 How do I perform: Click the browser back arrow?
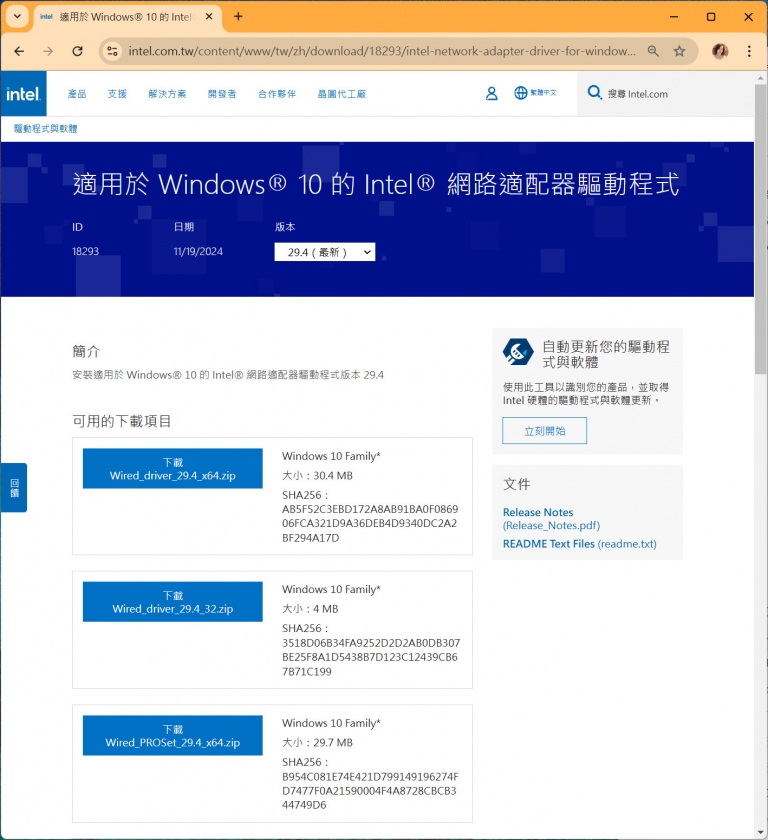[x=19, y=51]
